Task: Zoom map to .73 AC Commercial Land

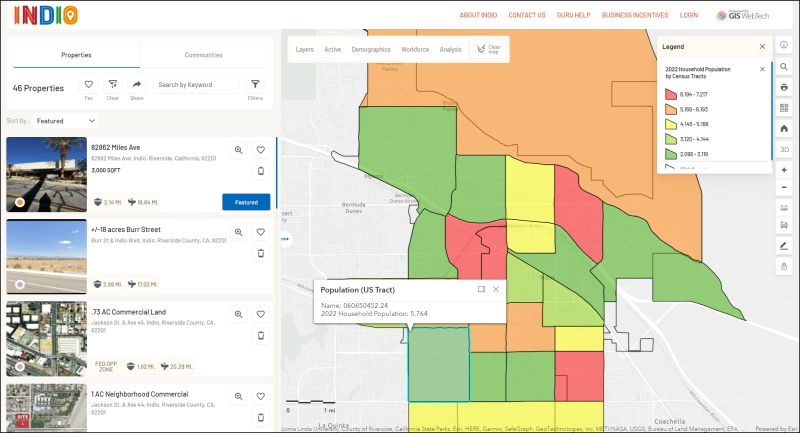Action: [x=238, y=314]
